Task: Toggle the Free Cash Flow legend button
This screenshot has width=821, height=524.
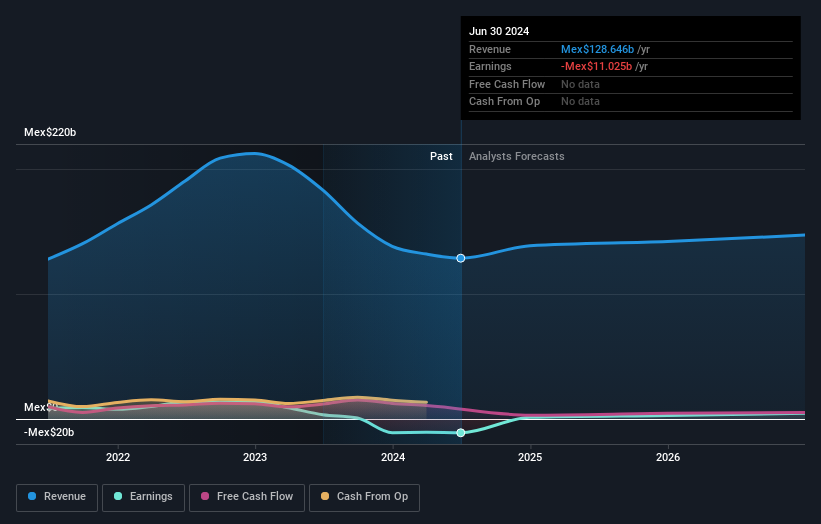Action: [247, 497]
